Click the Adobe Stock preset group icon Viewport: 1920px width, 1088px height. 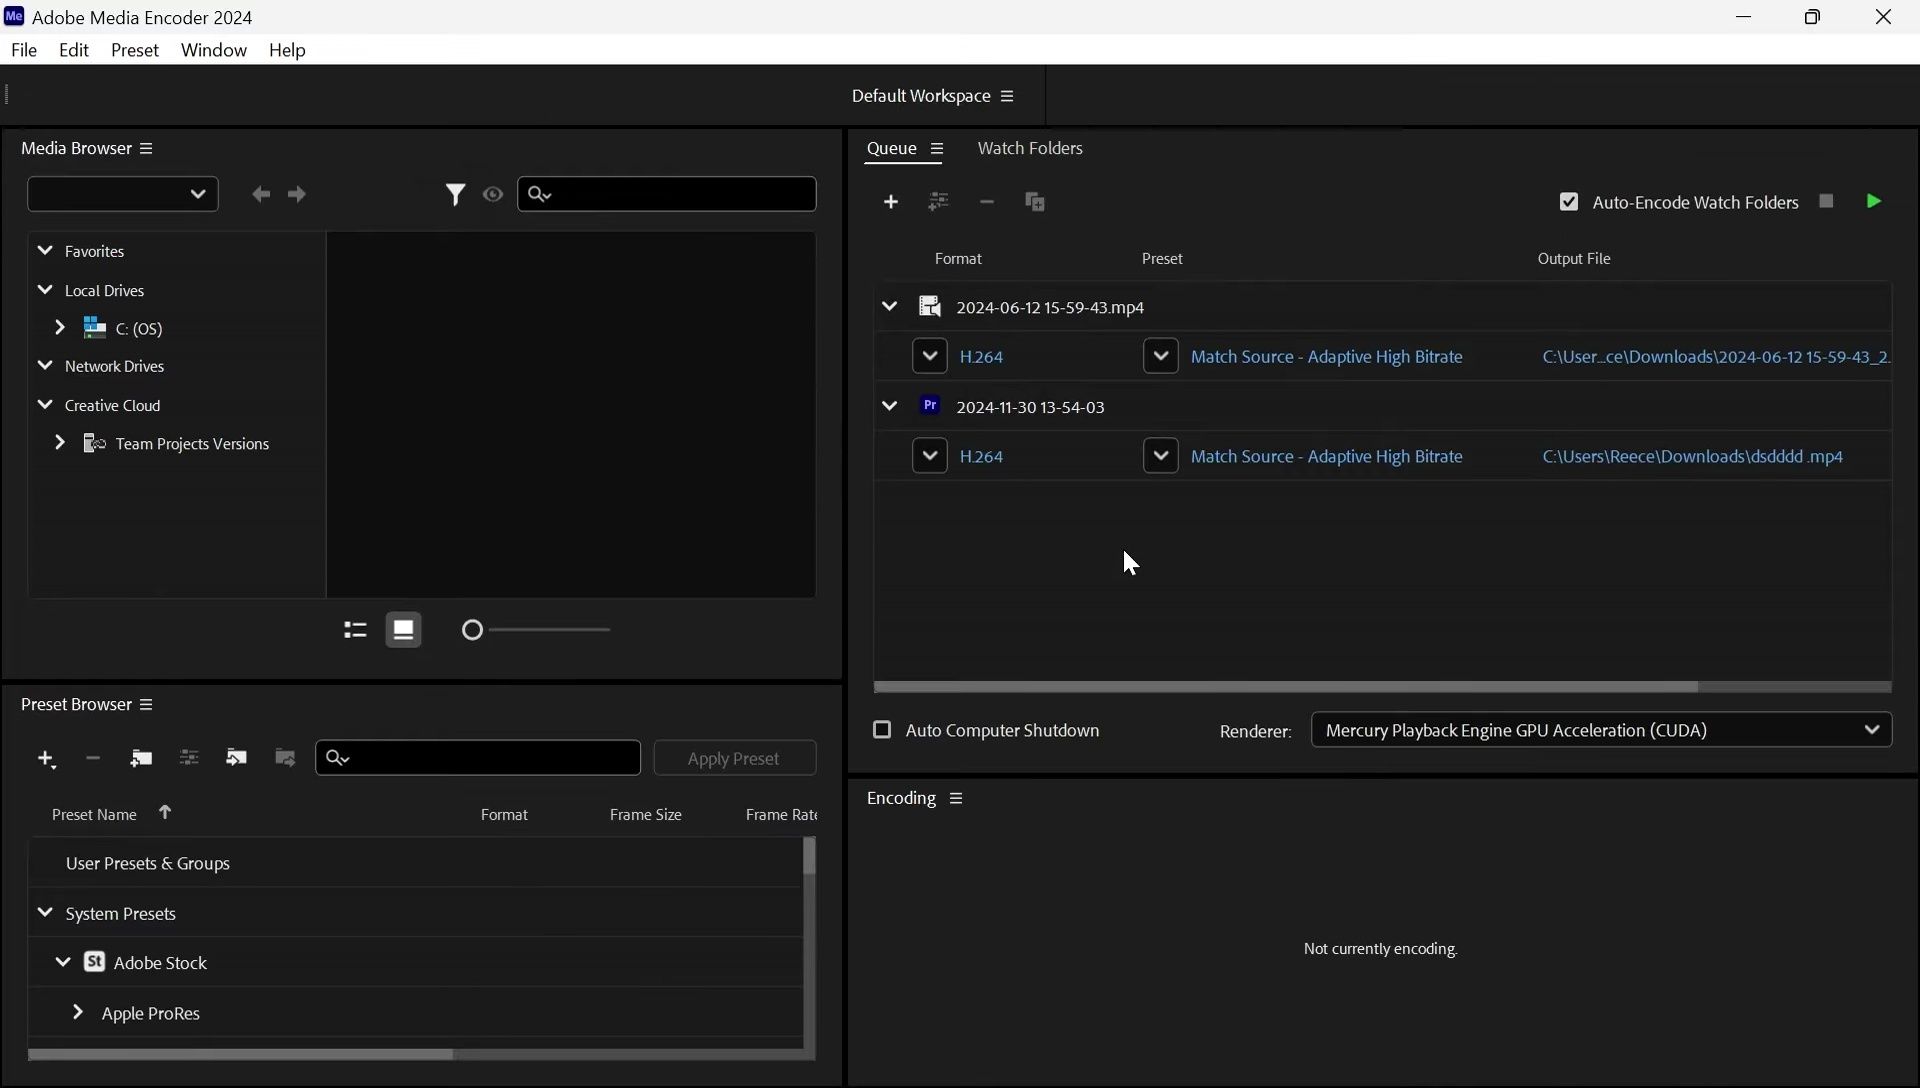click(x=95, y=962)
